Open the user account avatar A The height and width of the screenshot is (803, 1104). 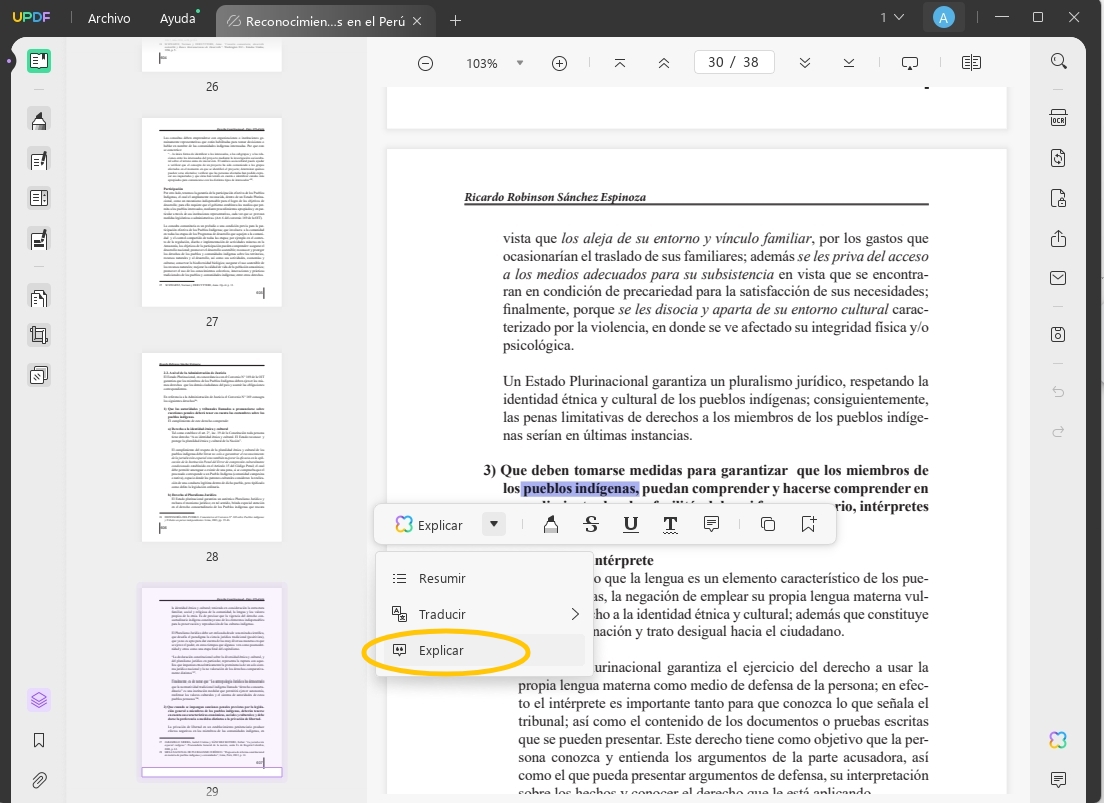[x=943, y=18]
